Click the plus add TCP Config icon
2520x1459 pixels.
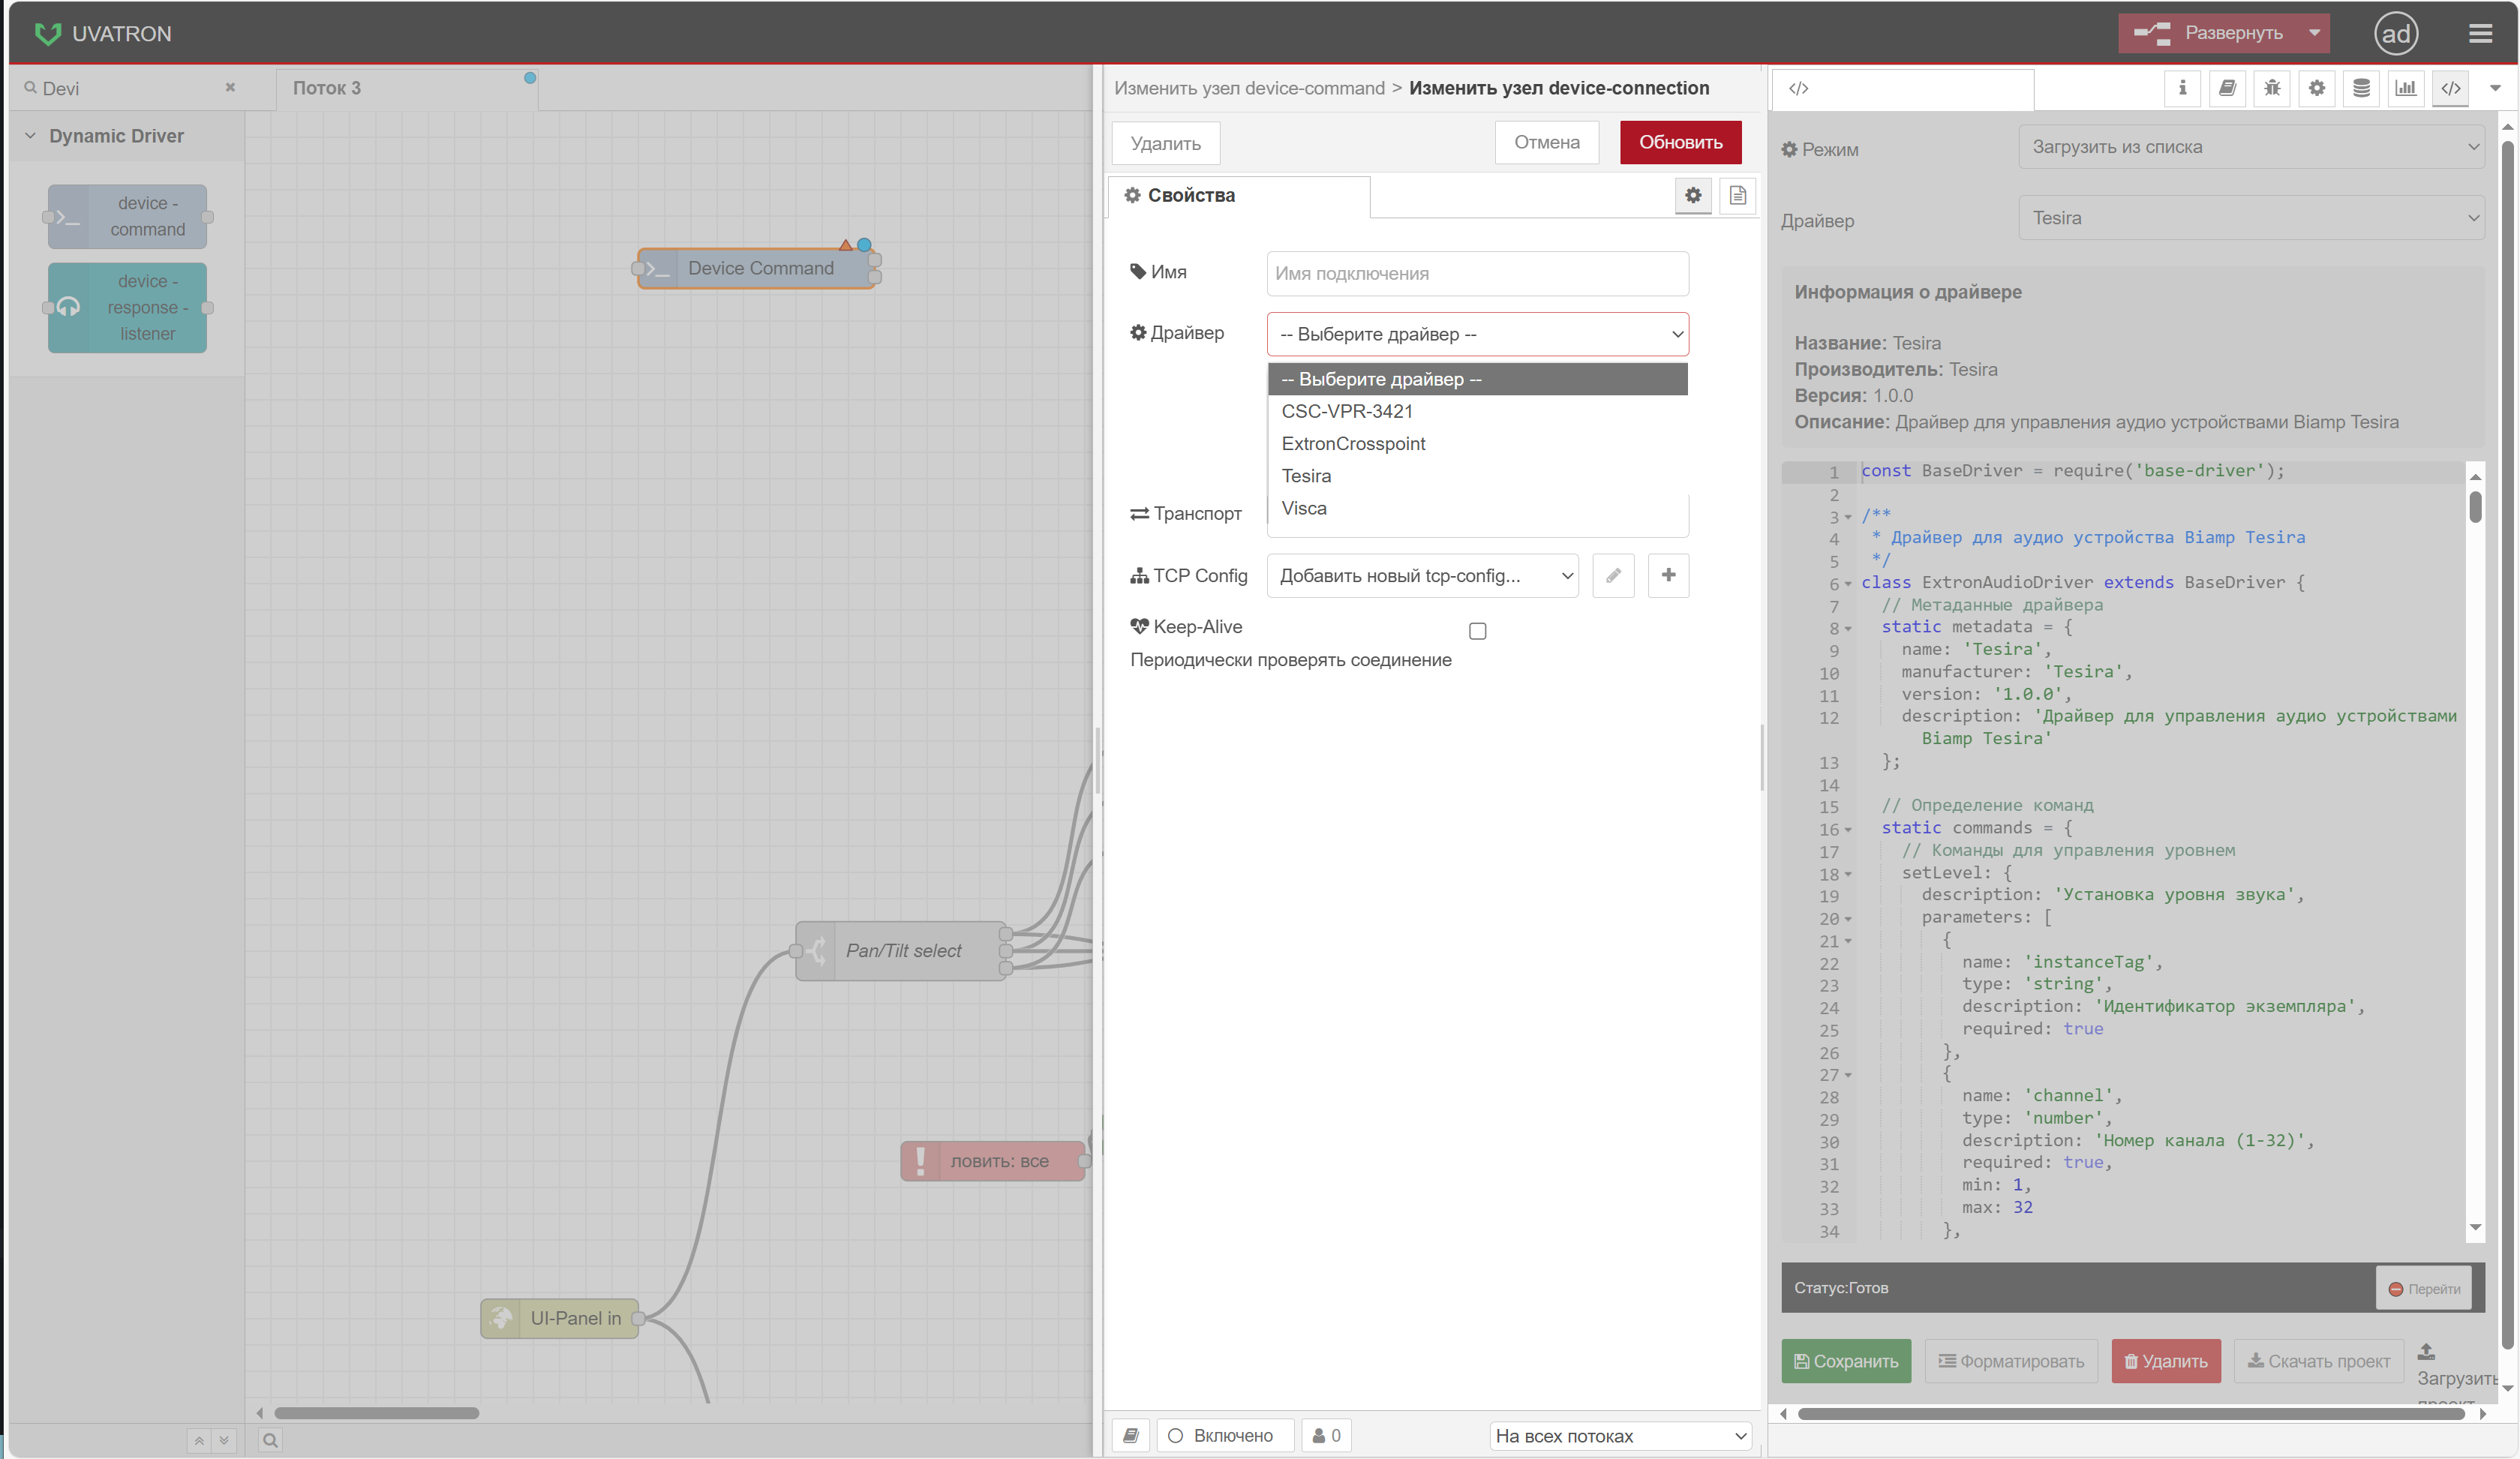1668,575
